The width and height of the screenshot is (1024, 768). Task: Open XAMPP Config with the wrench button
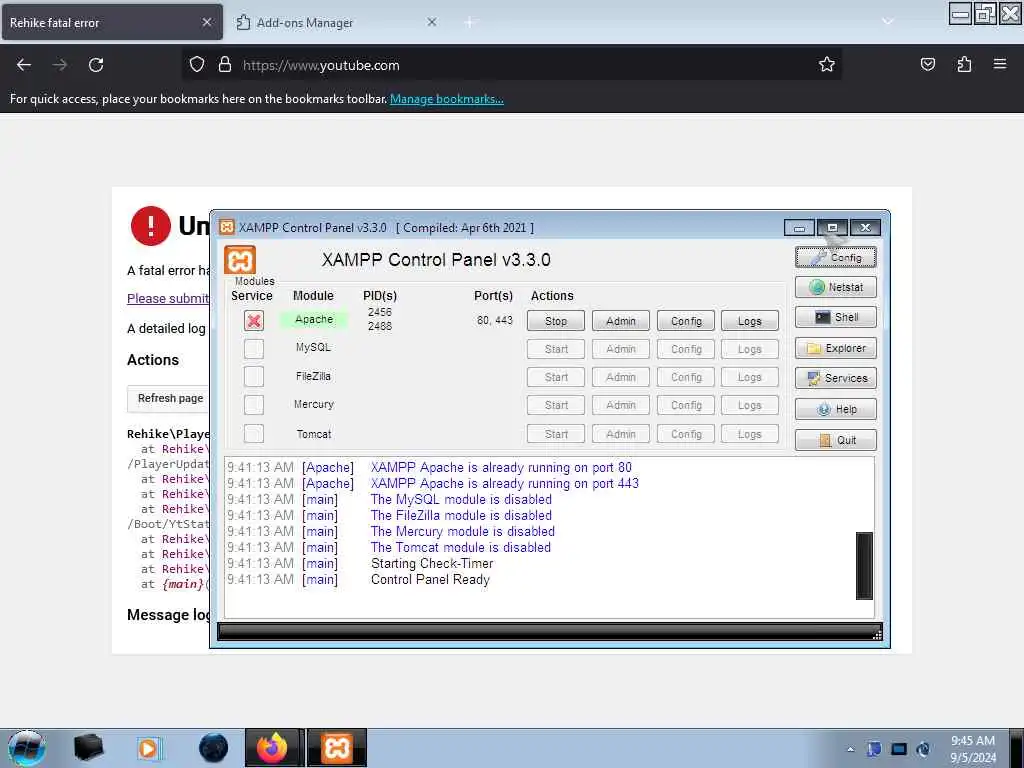click(835, 257)
